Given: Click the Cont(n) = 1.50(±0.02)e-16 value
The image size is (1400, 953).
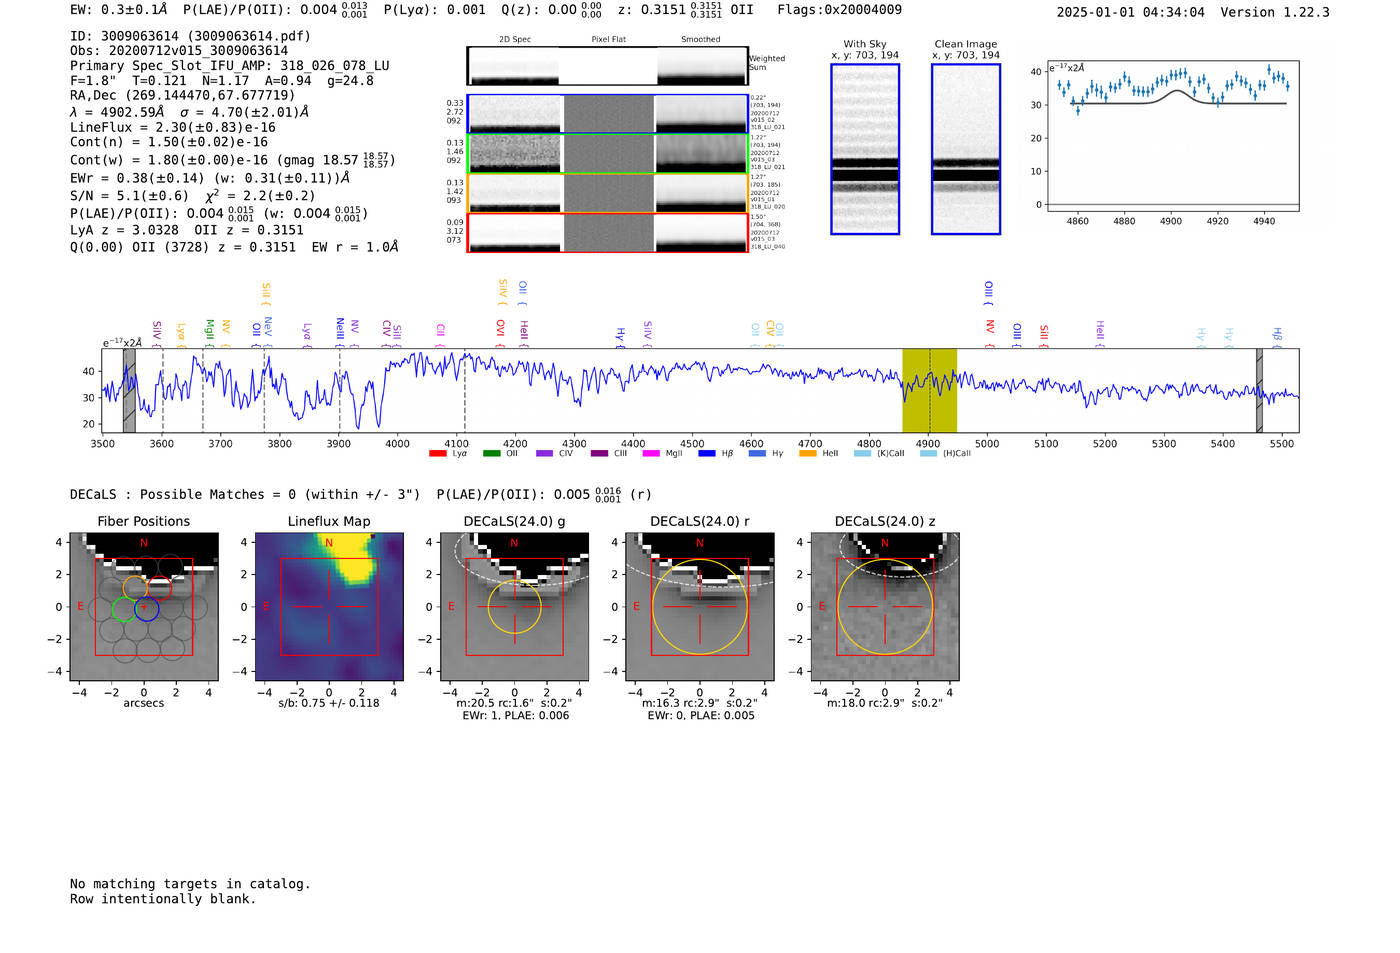Looking at the screenshot, I should point(169,142).
